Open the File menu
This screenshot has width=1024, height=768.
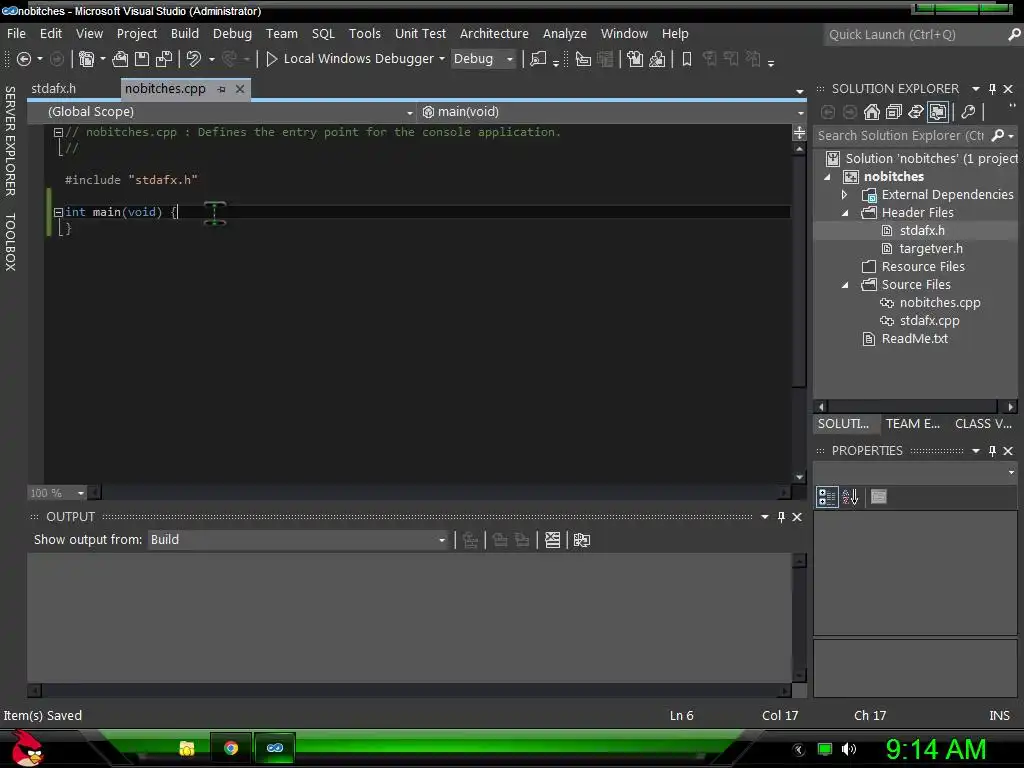tap(16, 33)
